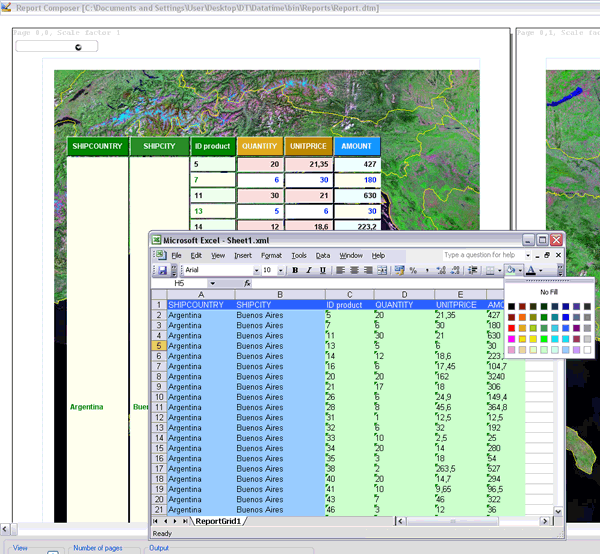Pick the magenta swatch in fill palette
The width and height of the screenshot is (600, 554).
click(x=512, y=339)
